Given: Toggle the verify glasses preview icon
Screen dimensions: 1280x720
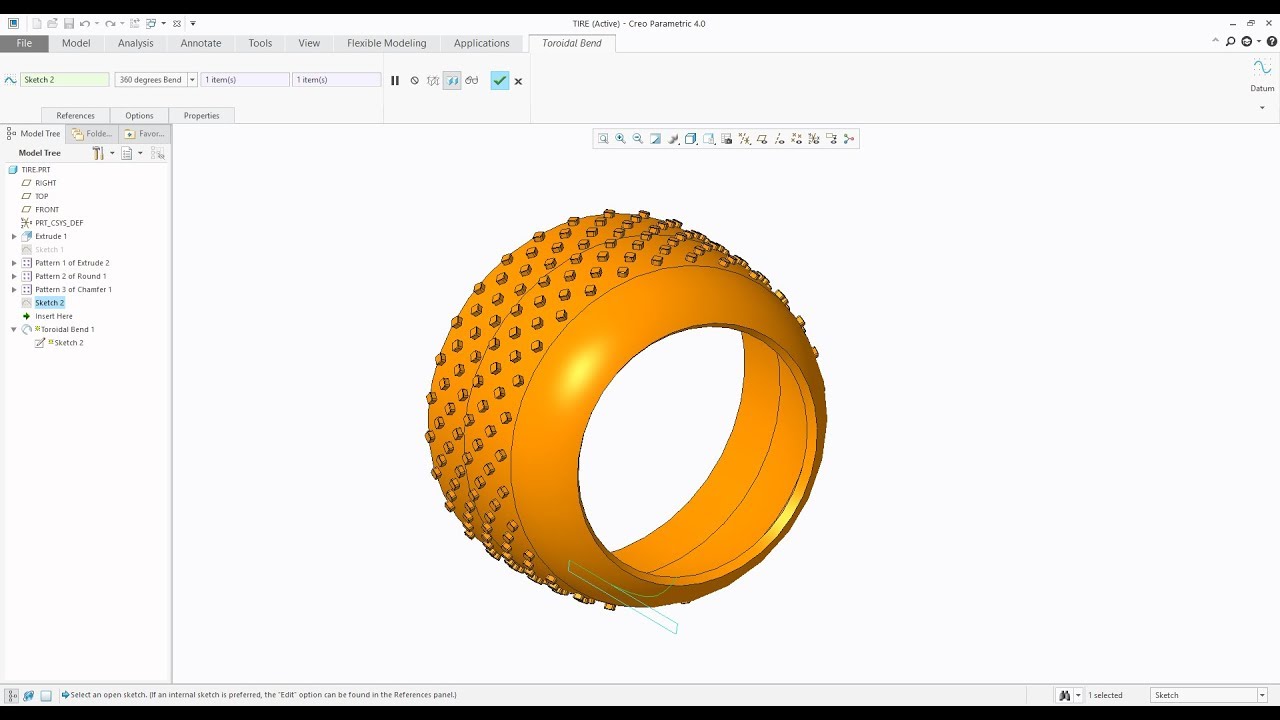Looking at the screenshot, I should [x=471, y=81].
